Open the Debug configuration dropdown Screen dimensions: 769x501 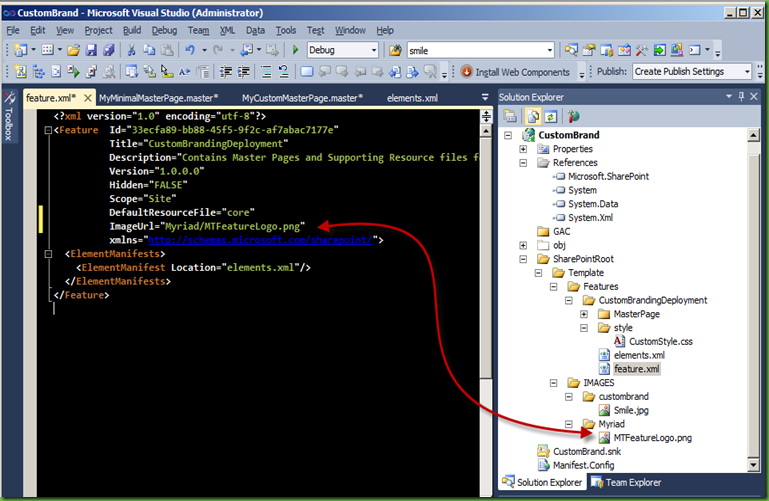coord(373,50)
